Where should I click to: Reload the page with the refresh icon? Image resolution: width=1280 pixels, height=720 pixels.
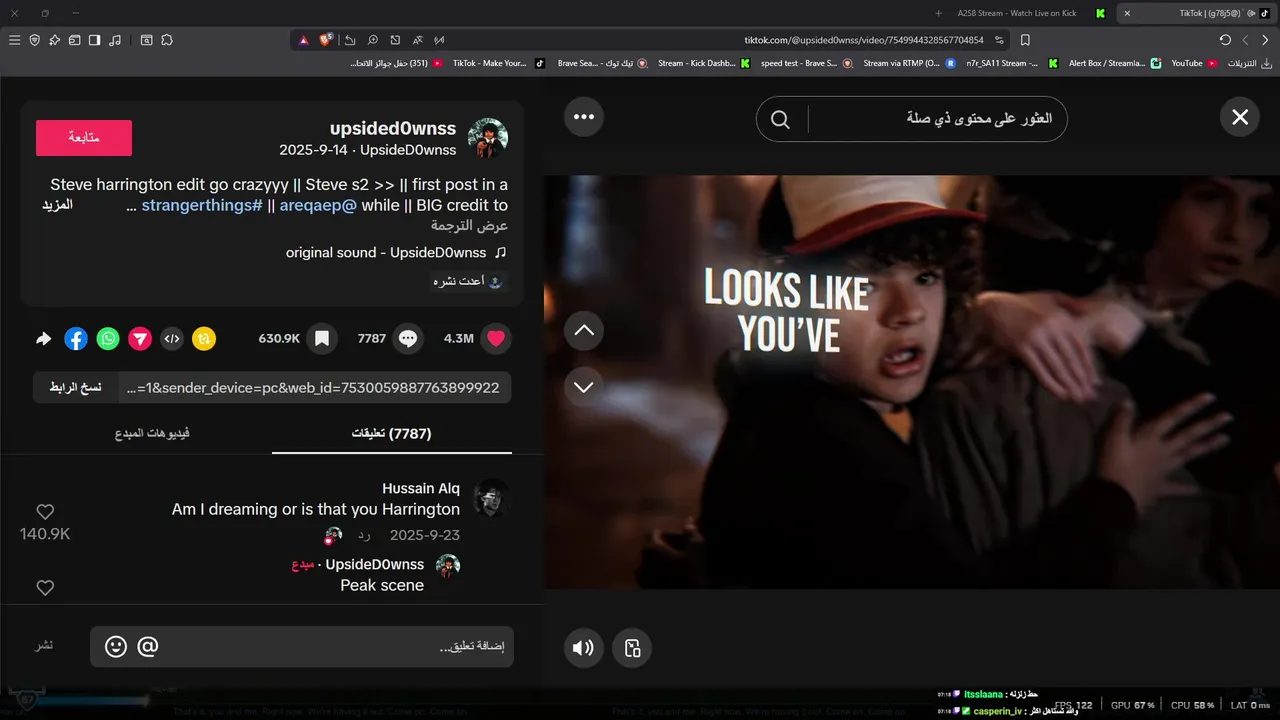[1225, 40]
